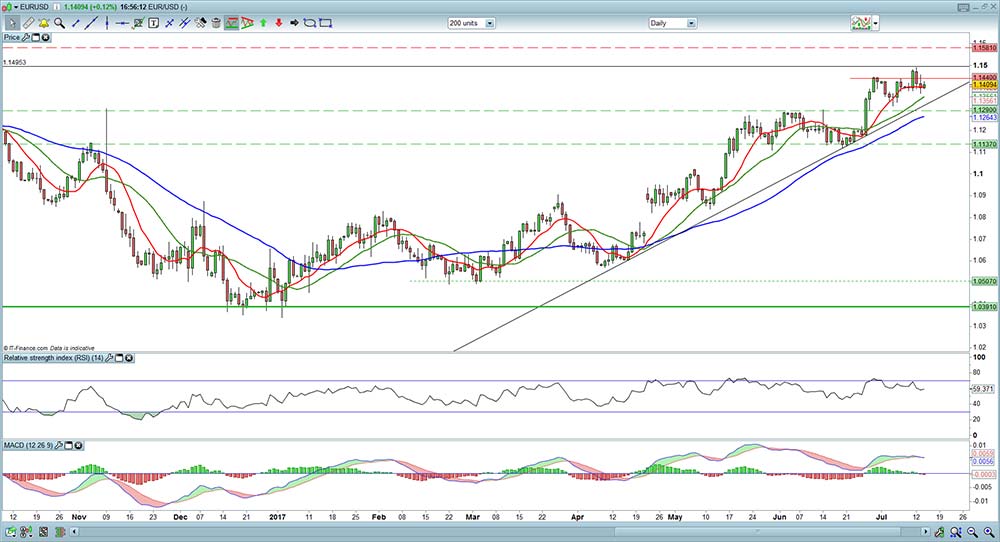Click the Relative strength index (RSI) label
This screenshot has height=542, width=1000.
54,358
